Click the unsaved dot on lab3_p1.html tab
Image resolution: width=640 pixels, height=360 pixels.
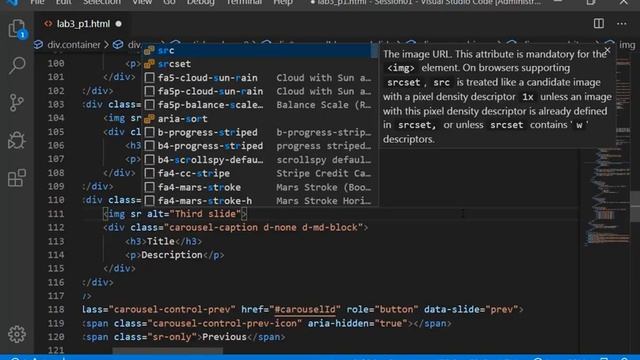click(118, 24)
